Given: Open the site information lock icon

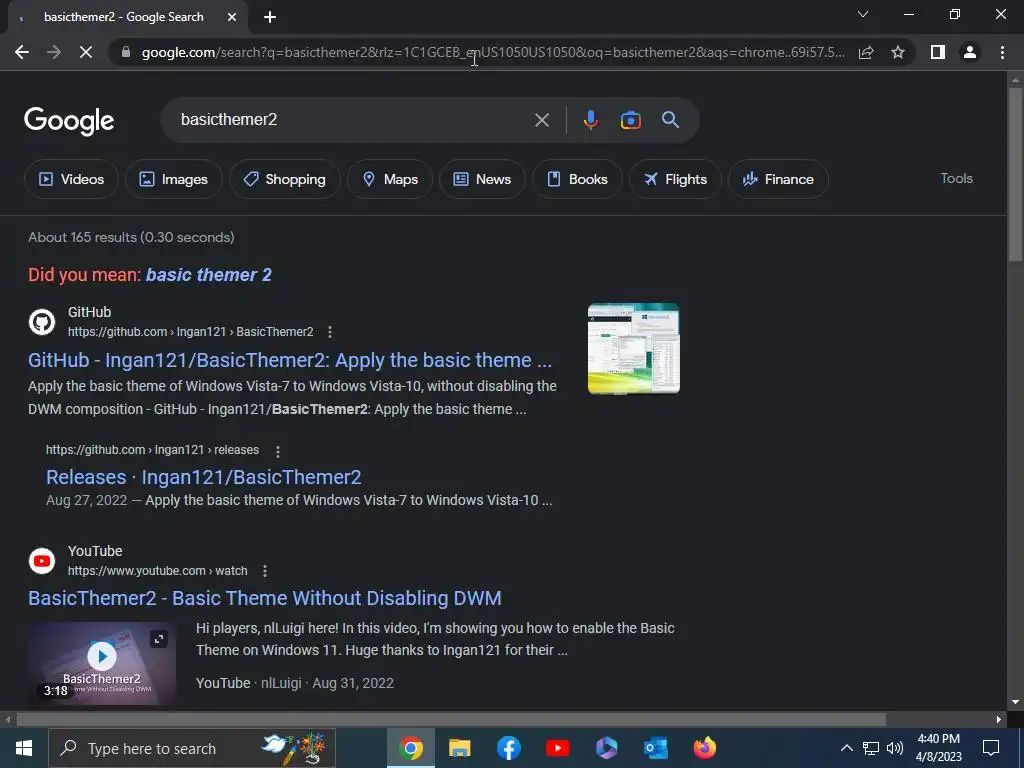Looking at the screenshot, I should tap(125, 52).
